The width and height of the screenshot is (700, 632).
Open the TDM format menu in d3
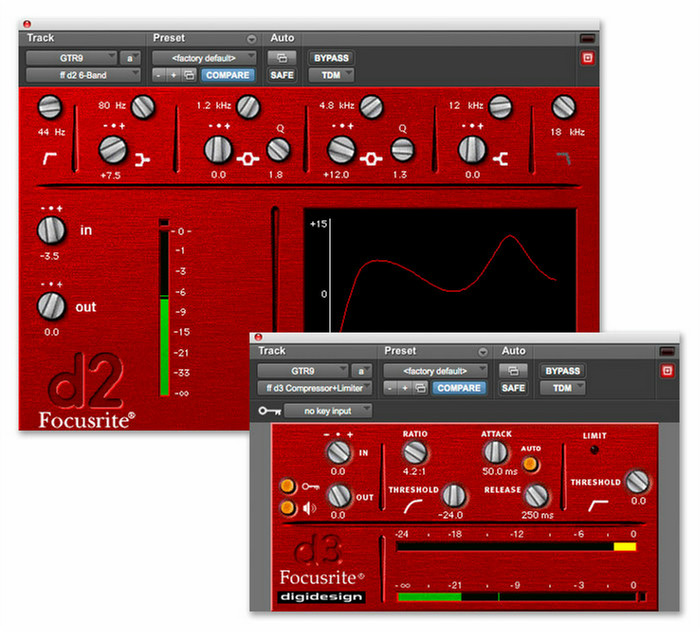562,388
